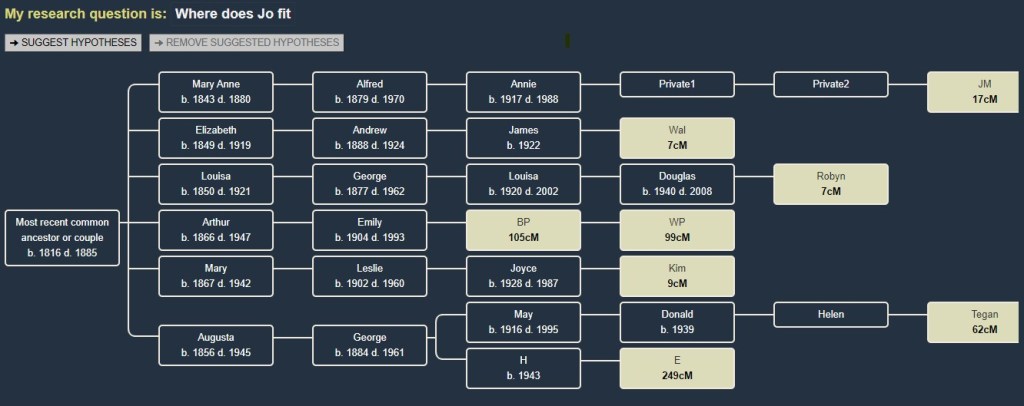Click the Augusta b. 1856 node
Screen dimensions: 1024x406
pyautogui.click(x=216, y=345)
